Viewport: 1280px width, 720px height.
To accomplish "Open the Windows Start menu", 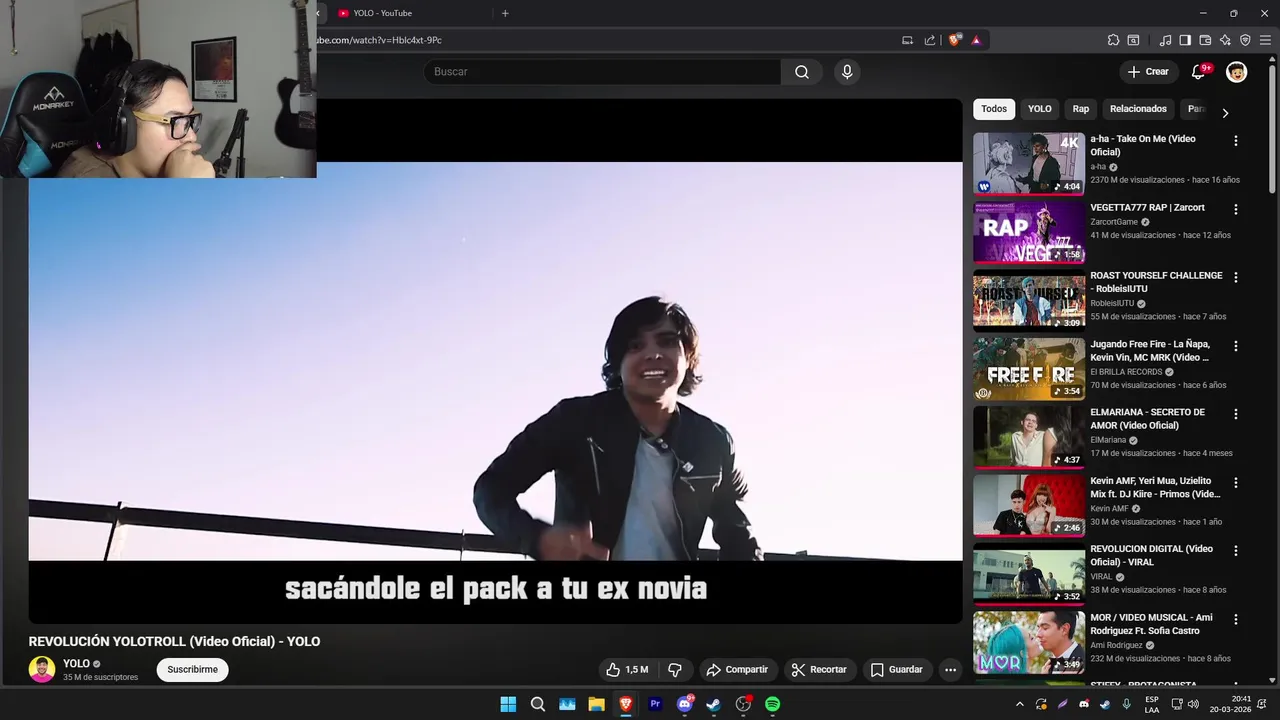I will coord(508,704).
